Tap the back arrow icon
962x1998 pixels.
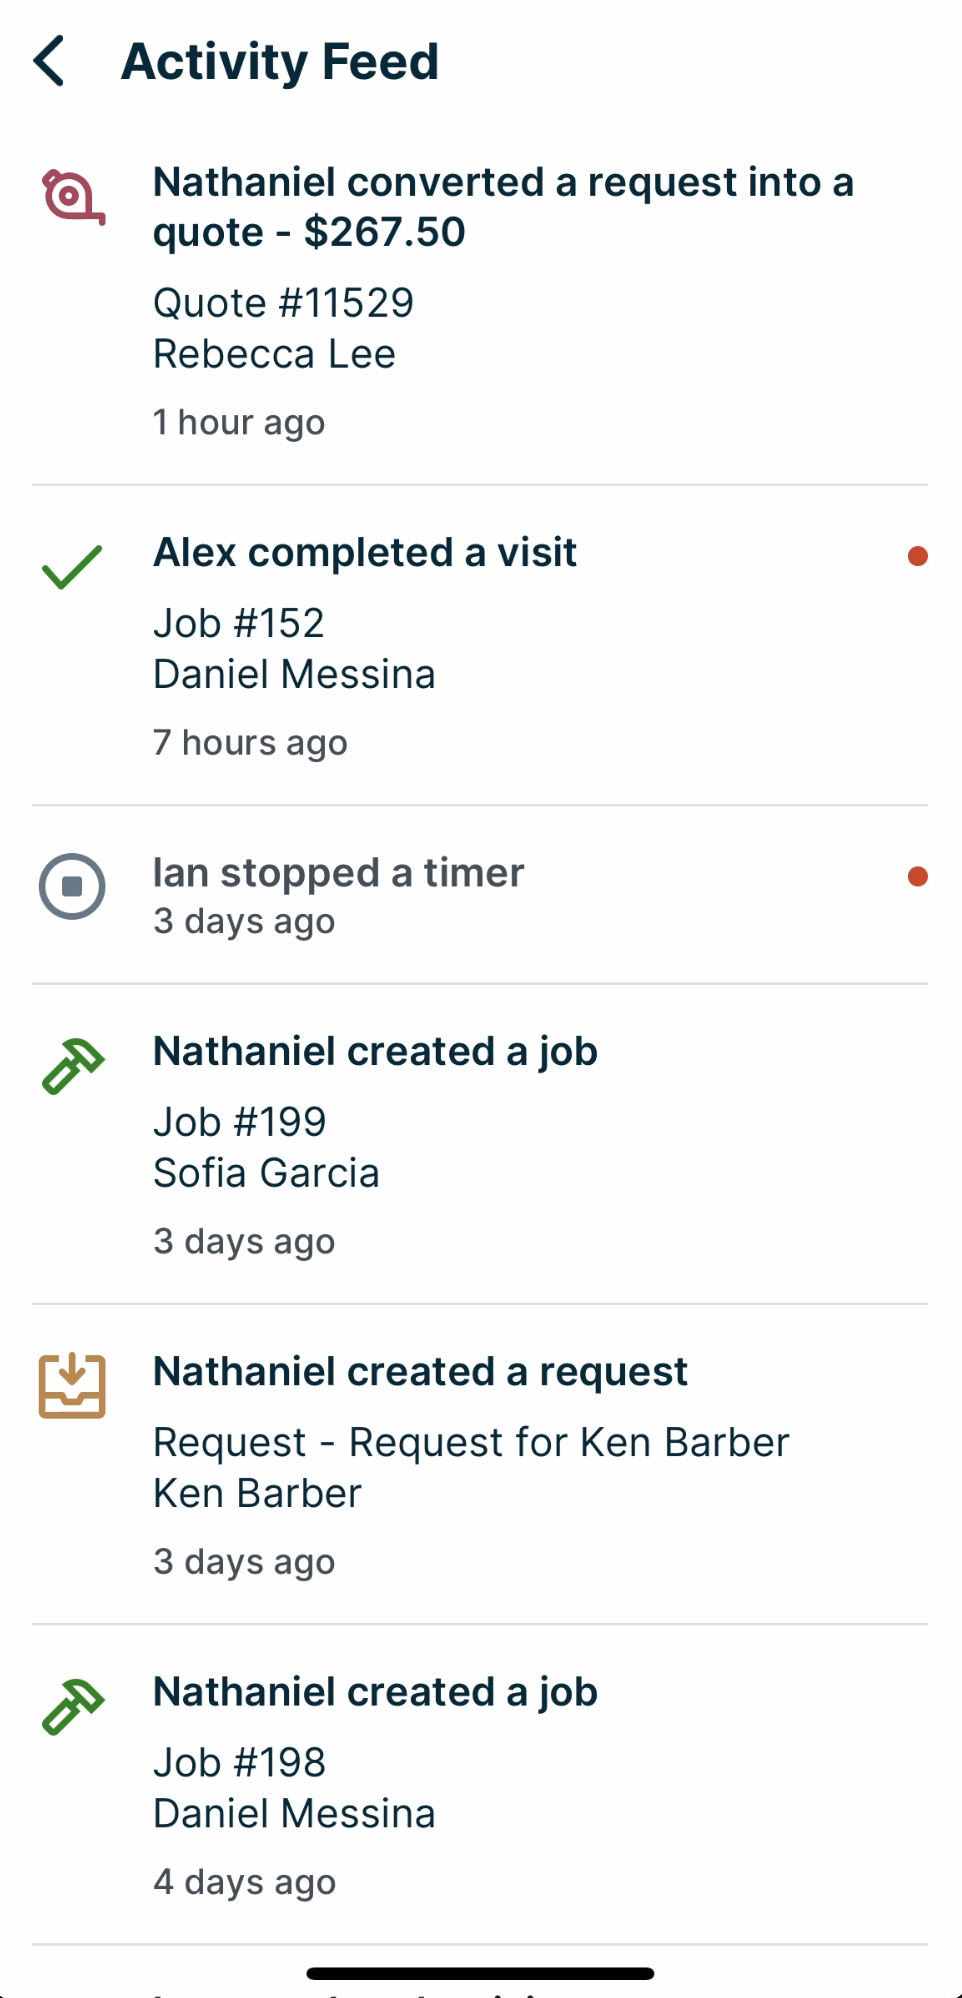pos(50,61)
